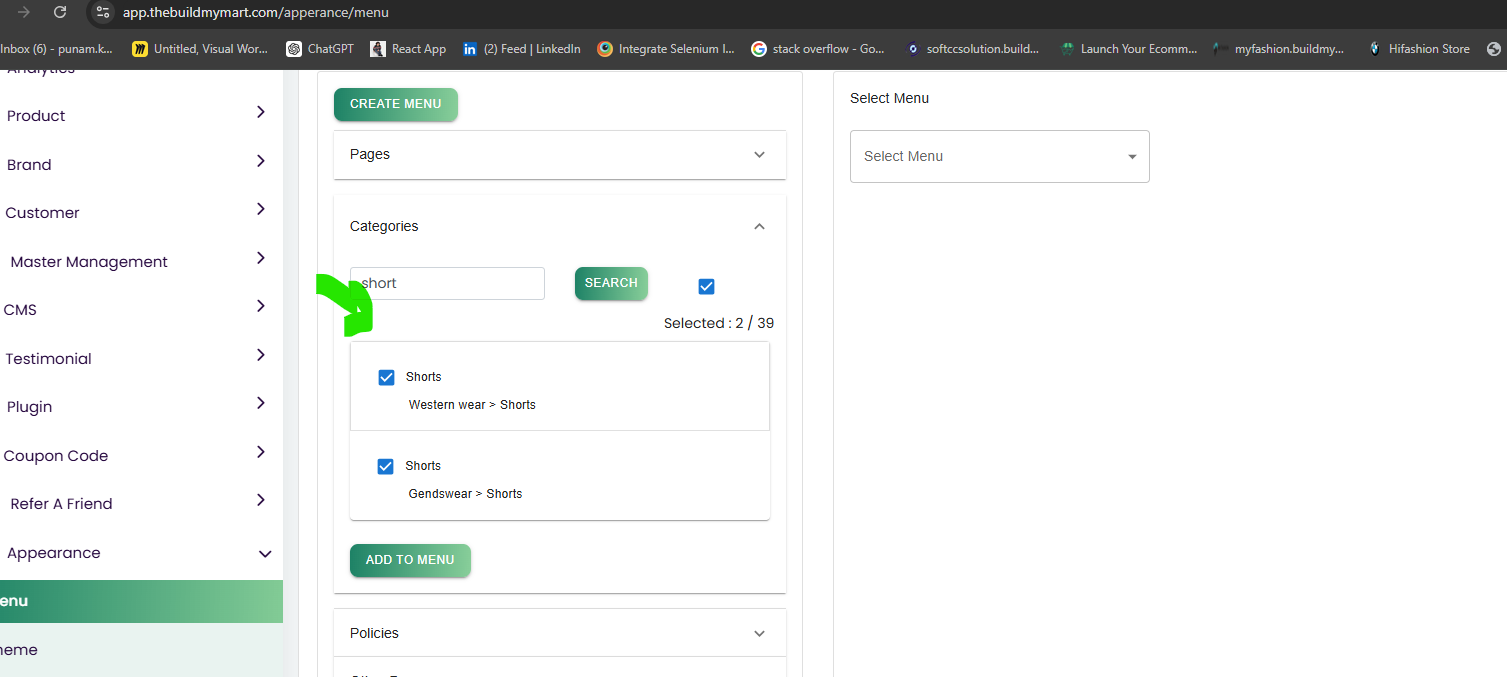The image size is (1507, 677).
Task: Open the Hifashion Store bookmark
Action: click(1419, 48)
